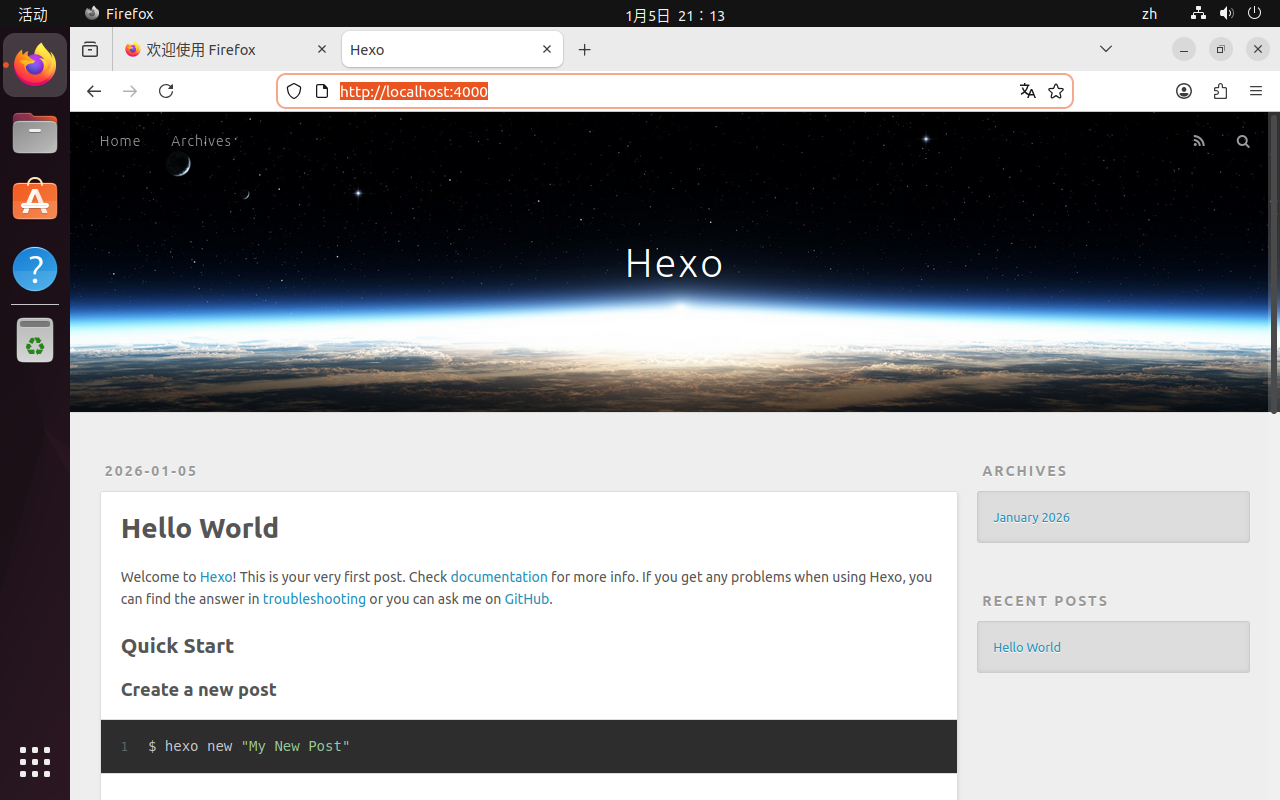The width and height of the screenshot is (1280, 800).
Task: Click the 2026-01-05 post date link
Action: pyautogui.click(x=151, y=471)
